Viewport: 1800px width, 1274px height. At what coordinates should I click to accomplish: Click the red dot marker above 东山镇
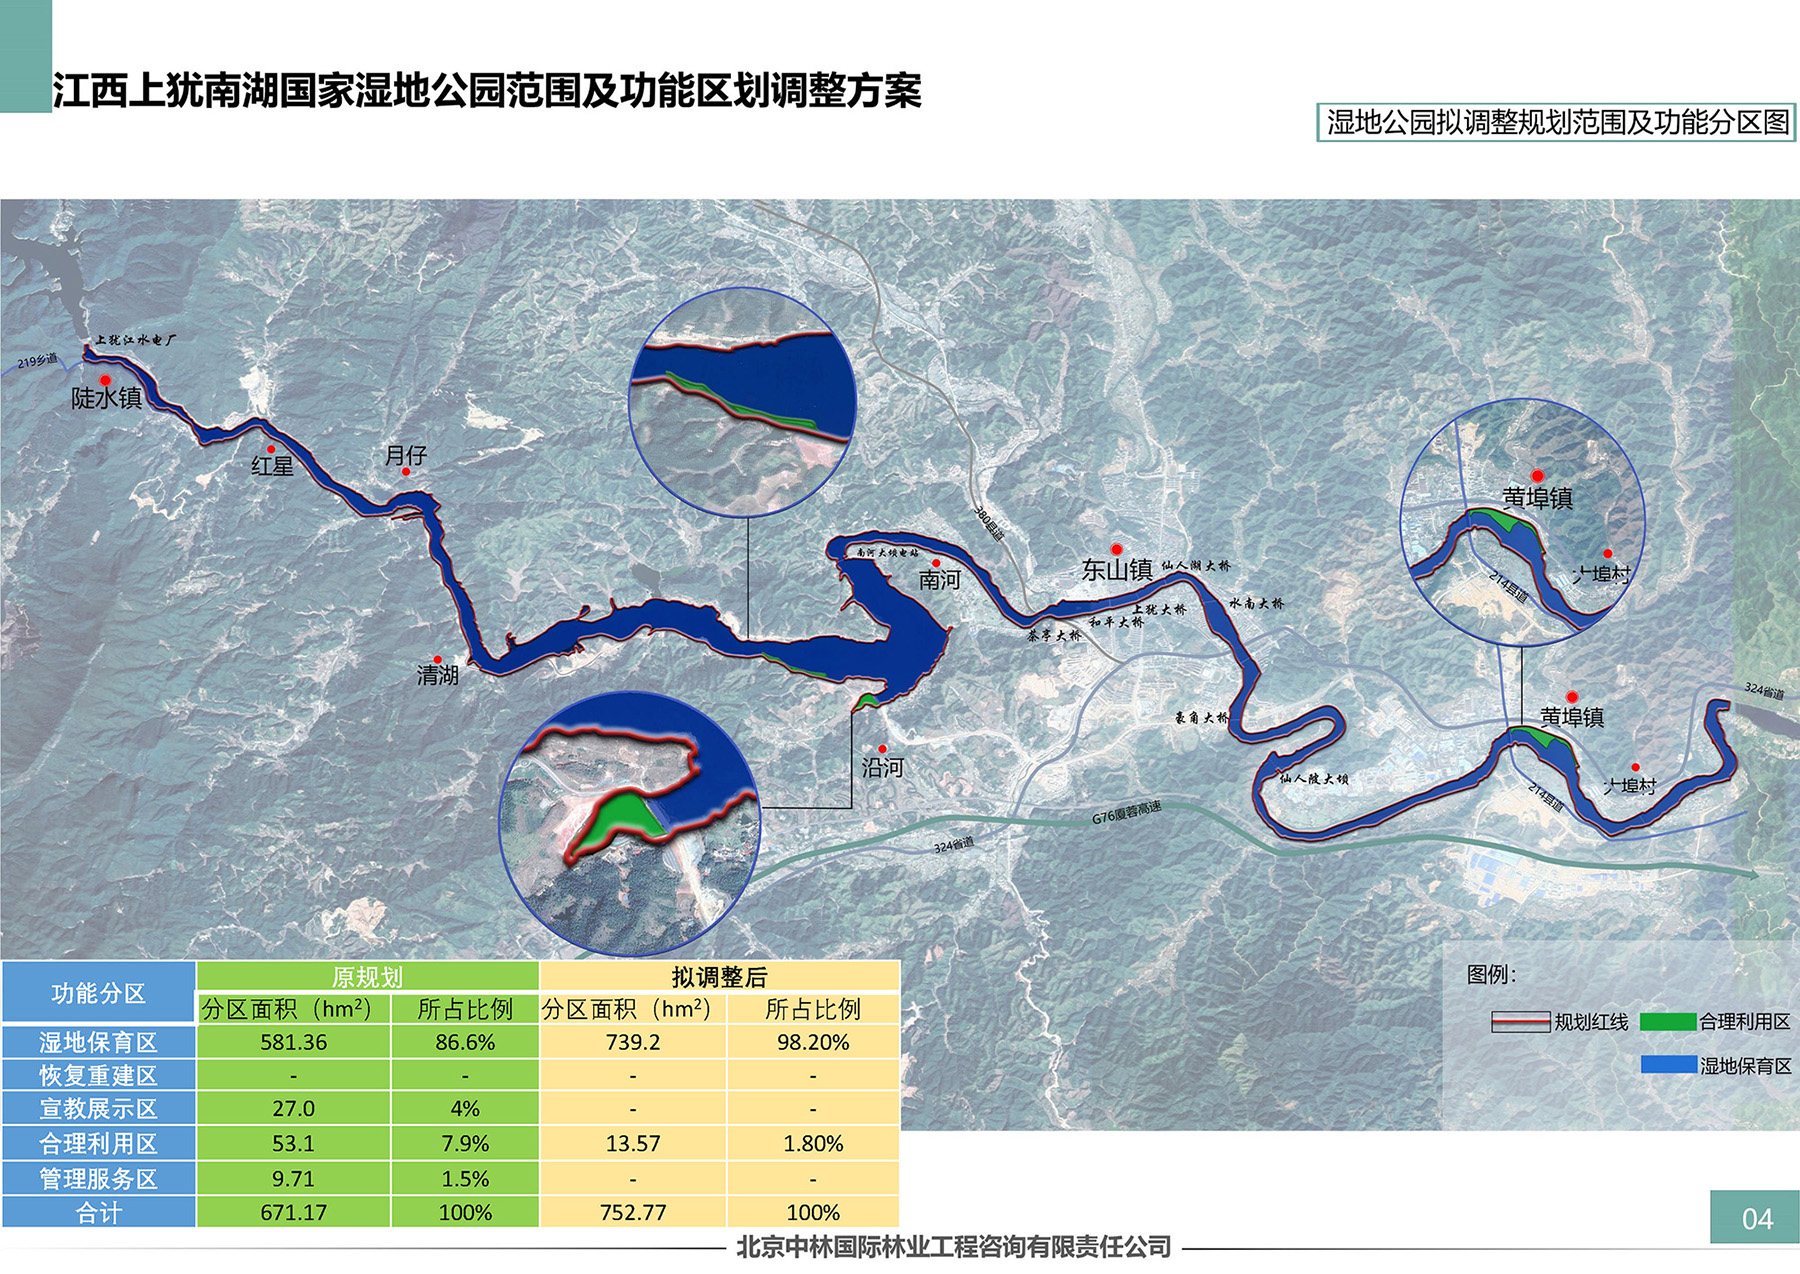tap(1117, 549)
